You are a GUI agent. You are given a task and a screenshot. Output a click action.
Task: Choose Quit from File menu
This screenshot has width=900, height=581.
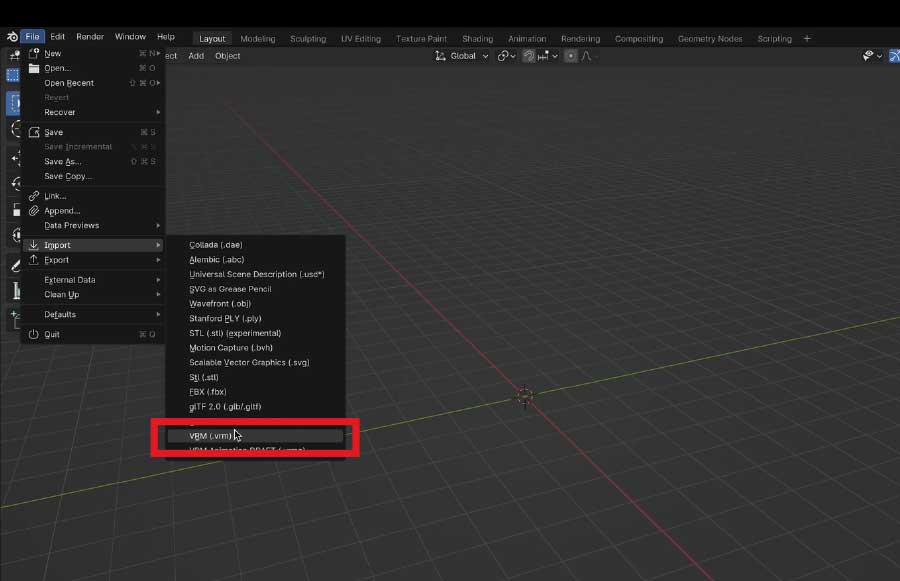click(x=92, y=334)
